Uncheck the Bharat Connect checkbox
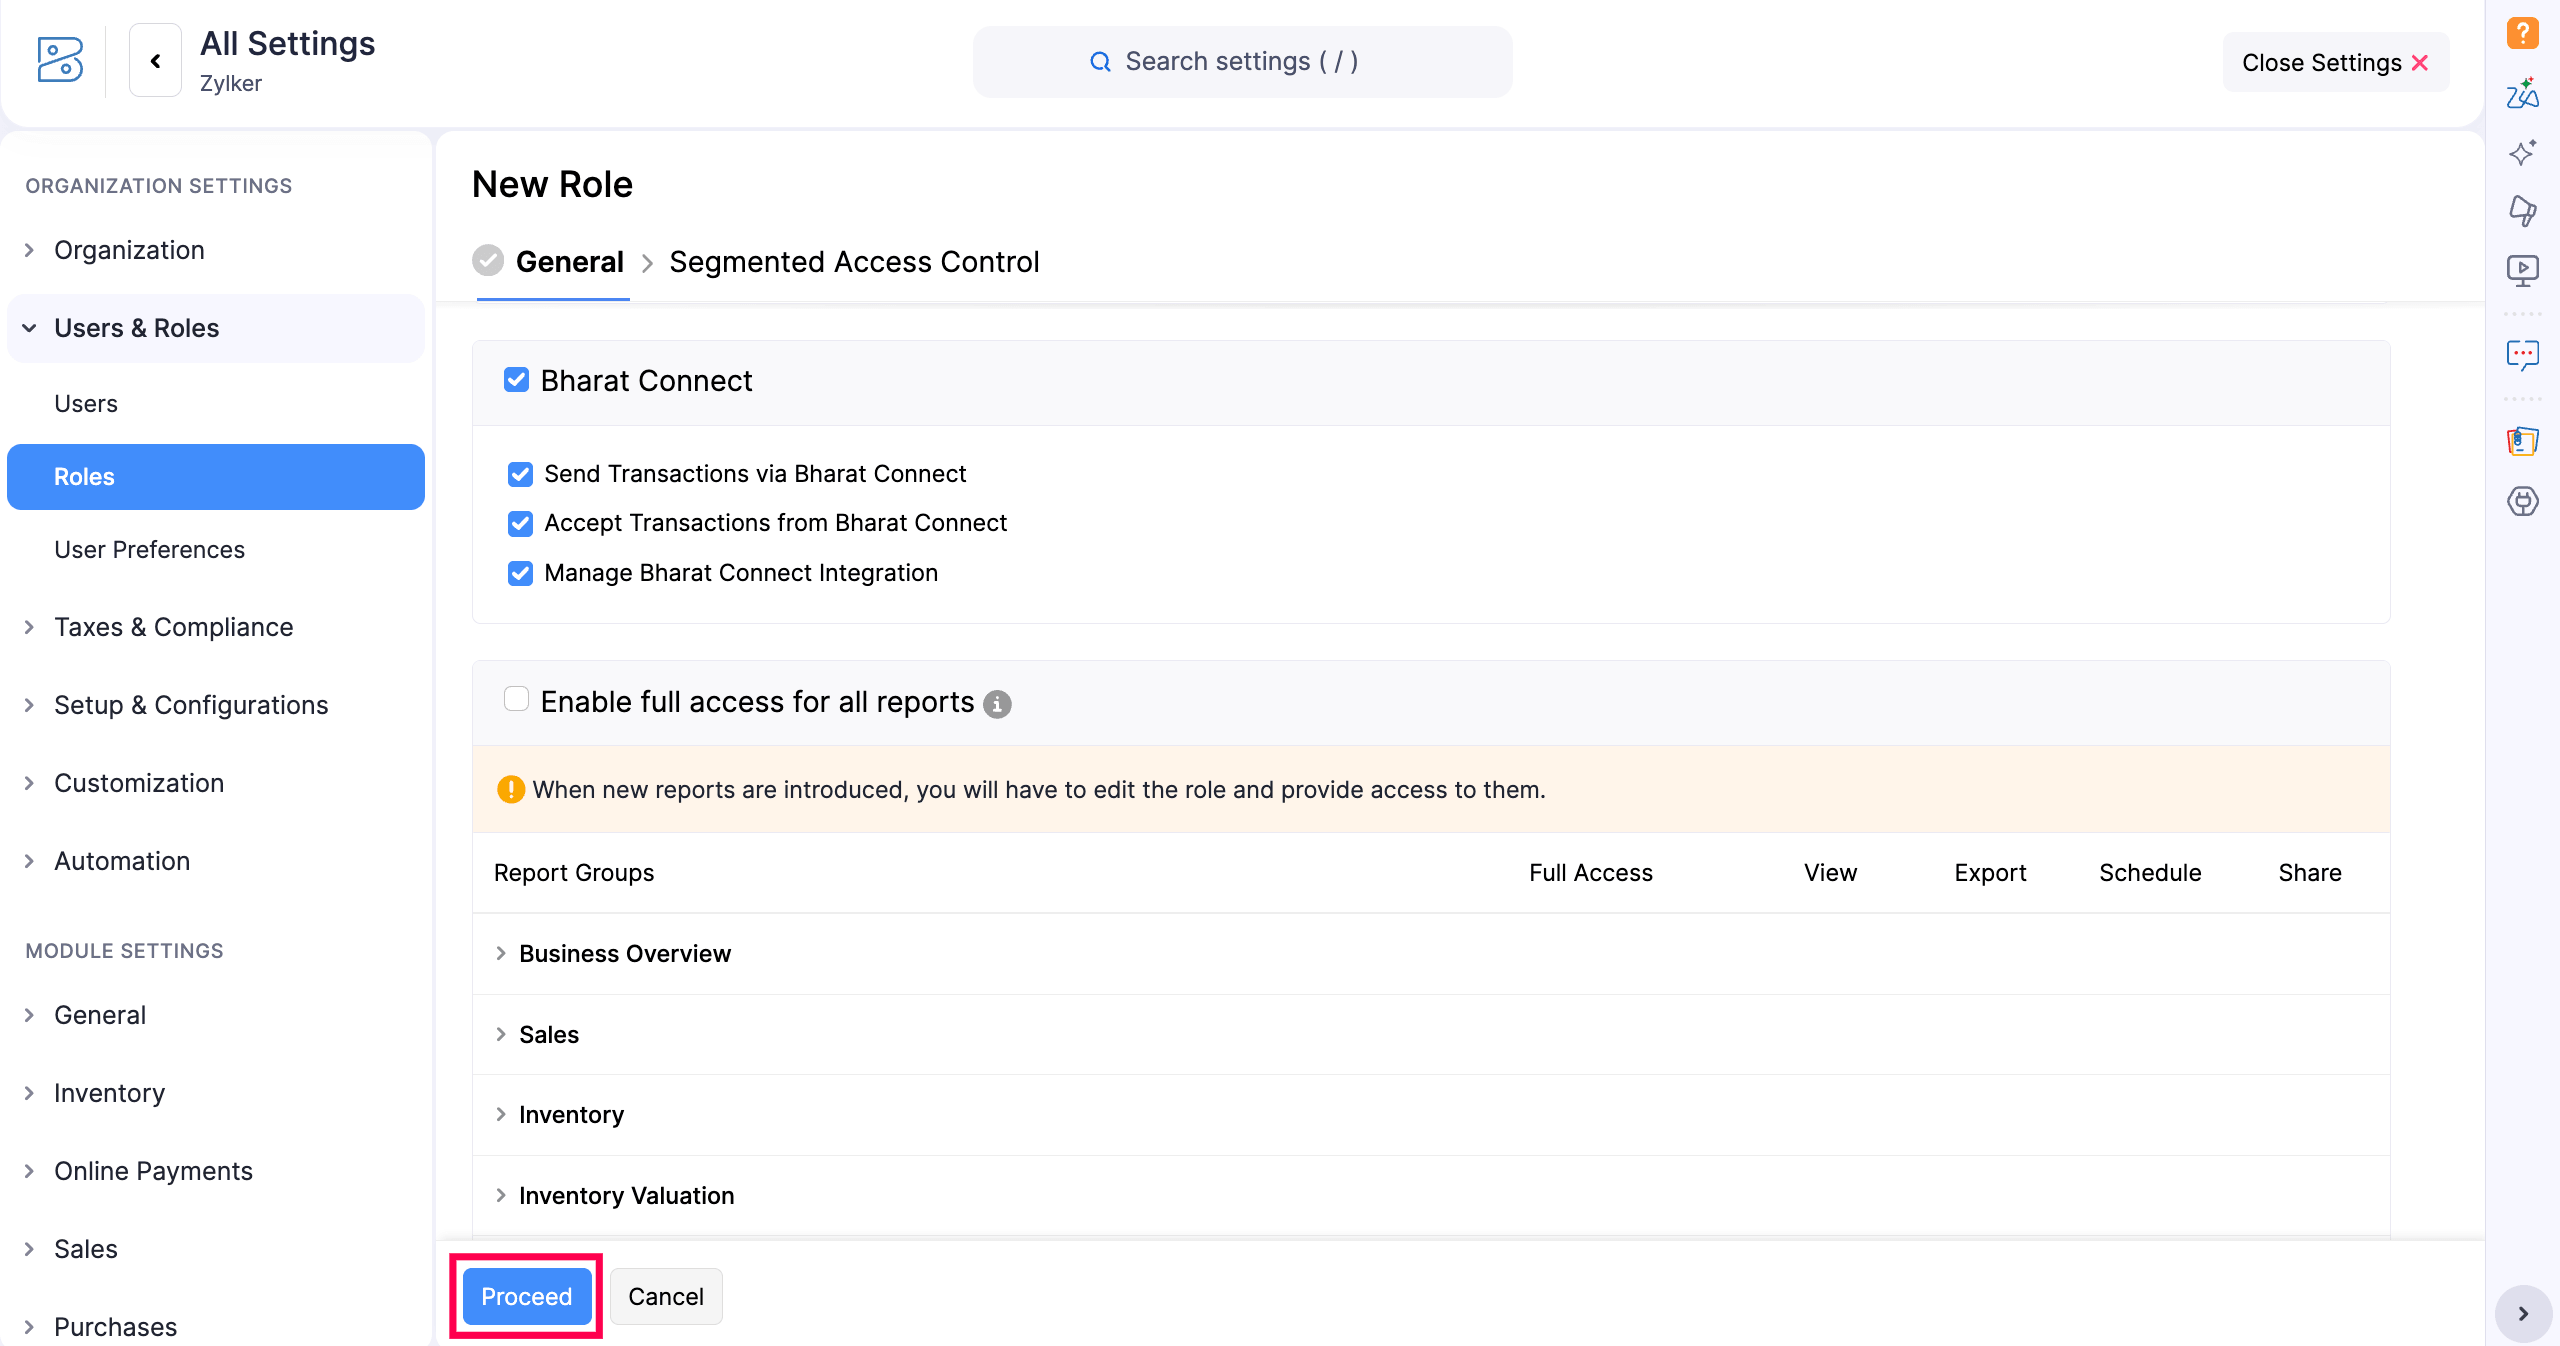The height and width of the screenshot is (1346, 2560). [516, 380]
